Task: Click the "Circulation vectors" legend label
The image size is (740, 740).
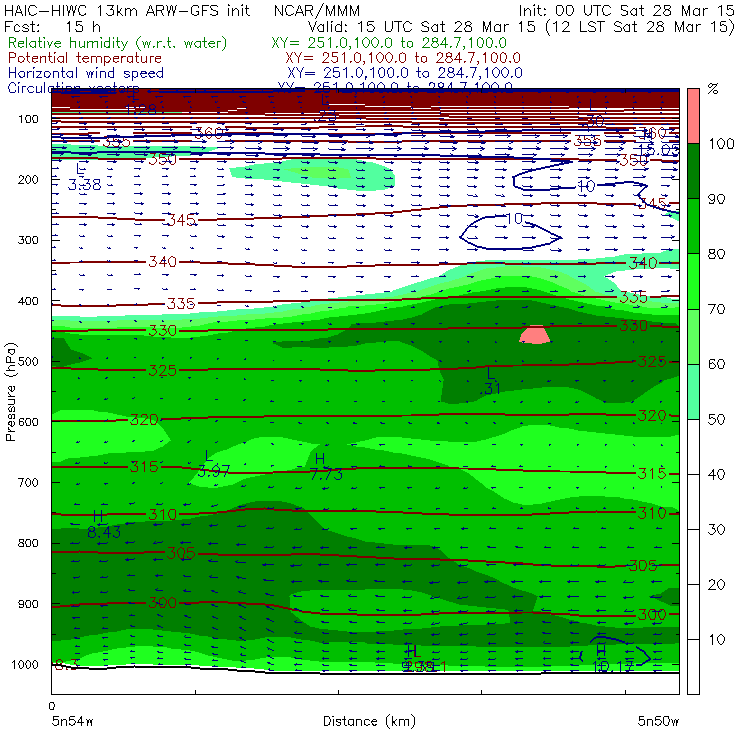Action: (x=74, y=87)
